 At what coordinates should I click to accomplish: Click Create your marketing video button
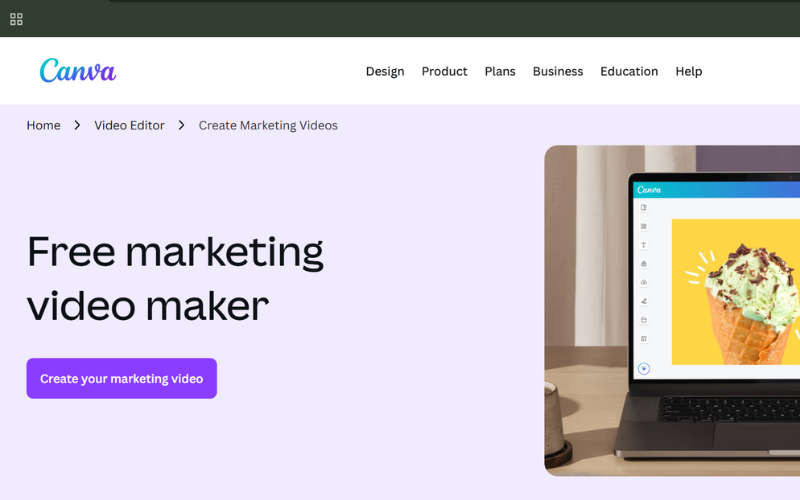(121, 379)
